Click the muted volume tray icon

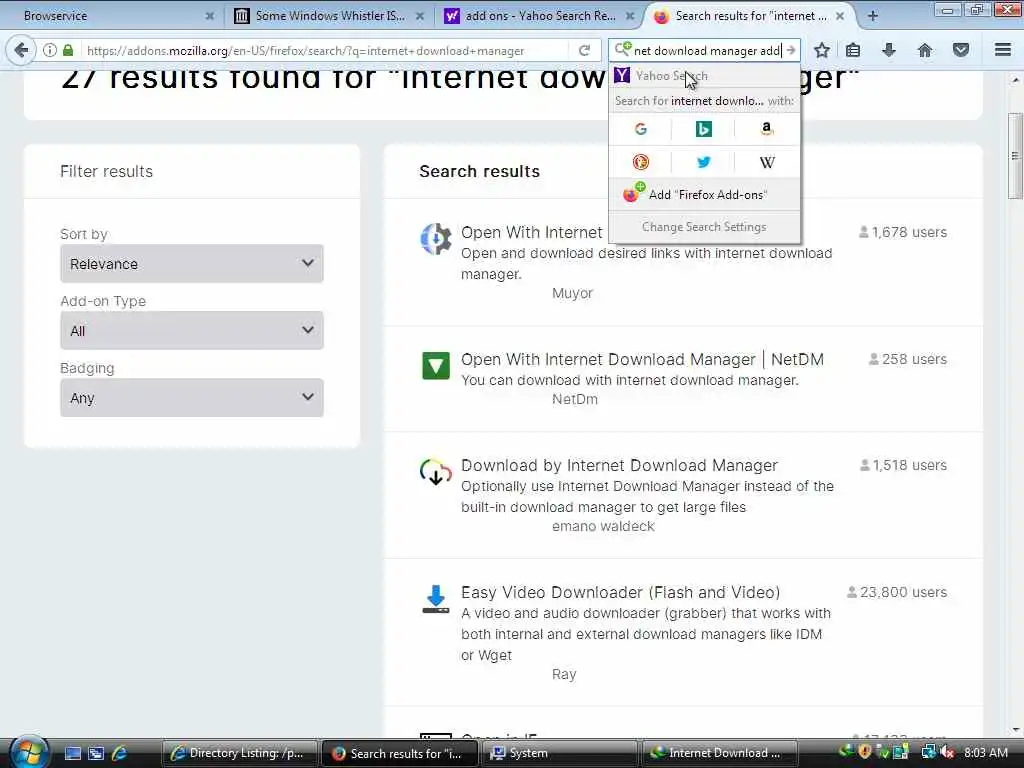coord(947,752)
